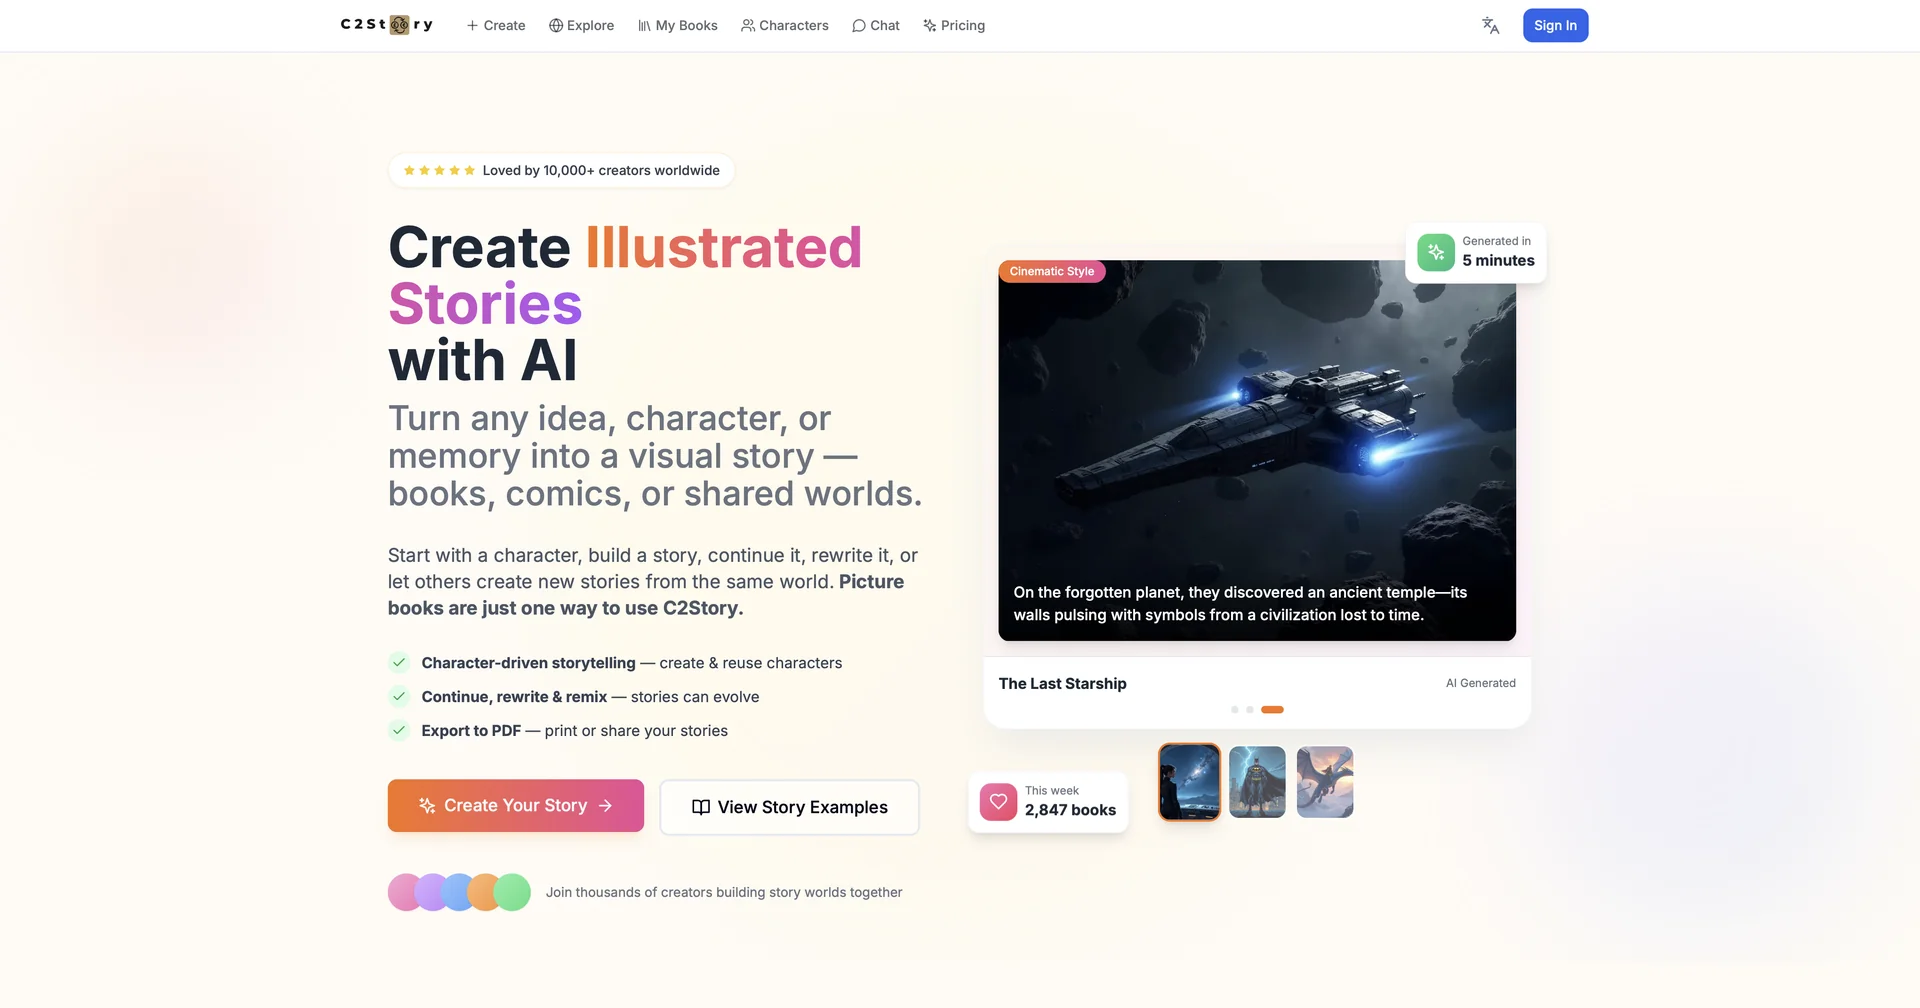The width and height of the screenshot is (1920, 1008).
Task: Select the dragon story thumbnail
Action: point(1325,782)
